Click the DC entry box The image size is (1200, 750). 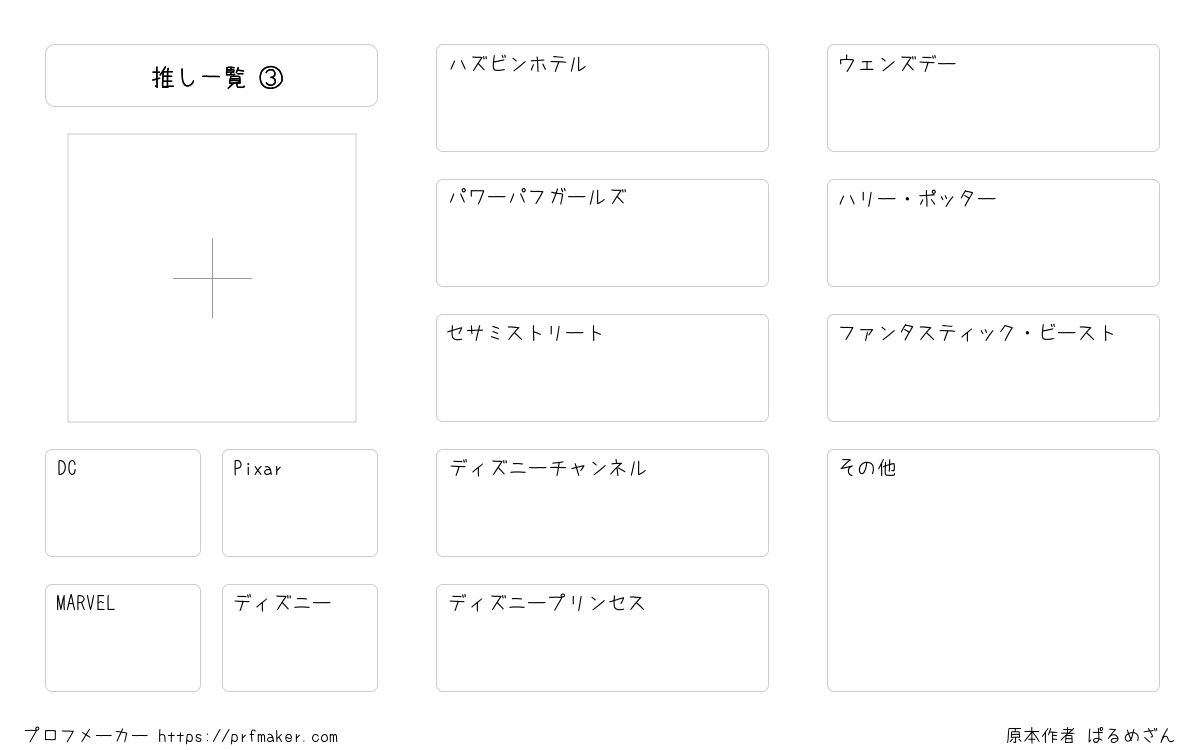[123, 503]
